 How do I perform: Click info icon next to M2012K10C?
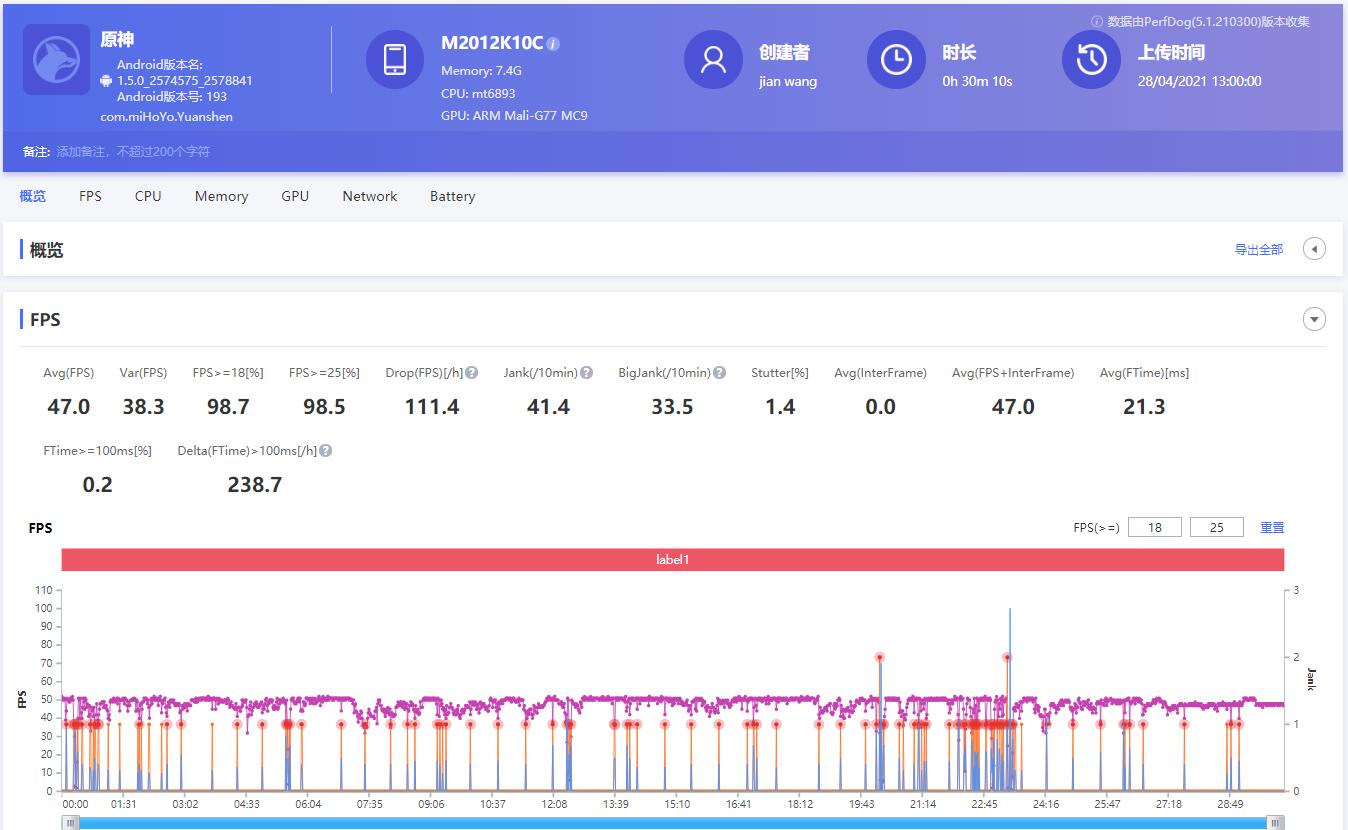pos(553,44)
